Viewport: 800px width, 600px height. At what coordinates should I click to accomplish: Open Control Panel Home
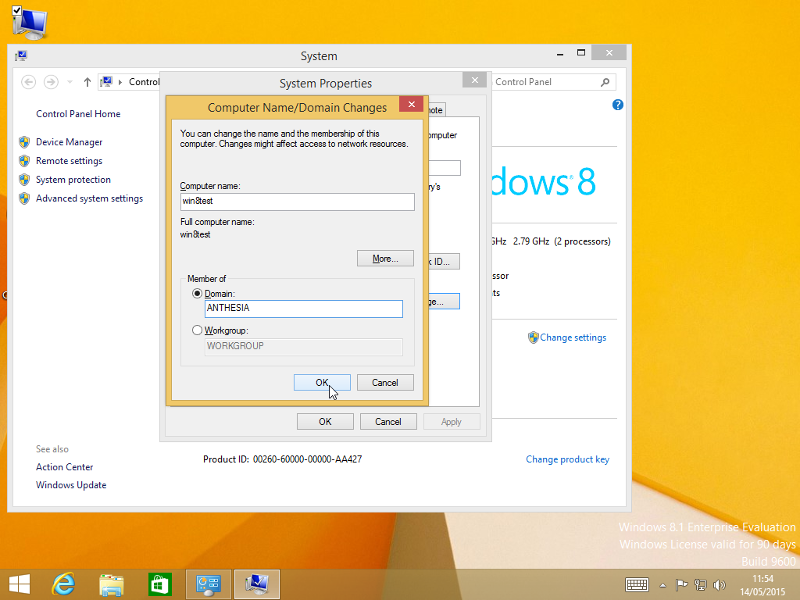point(78,114)
